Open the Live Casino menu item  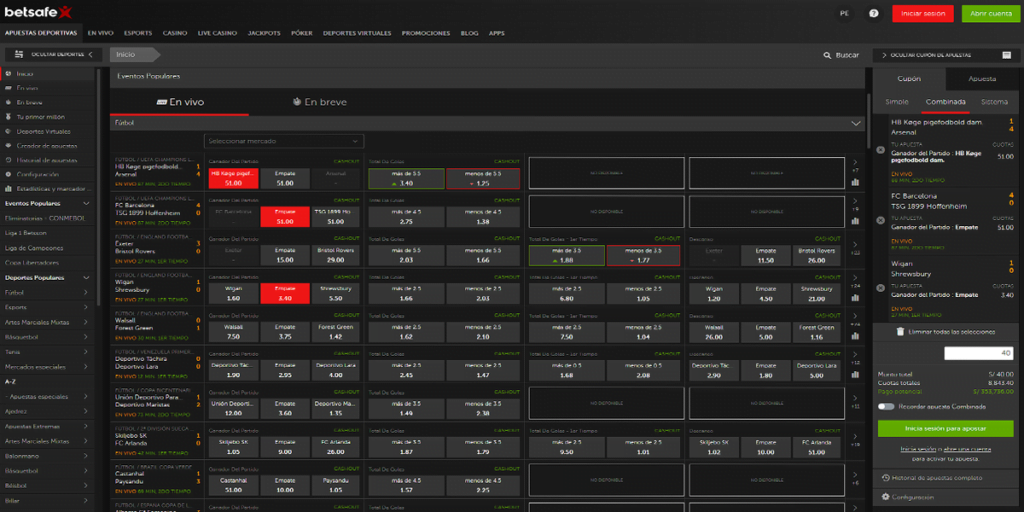click(217, 33)
